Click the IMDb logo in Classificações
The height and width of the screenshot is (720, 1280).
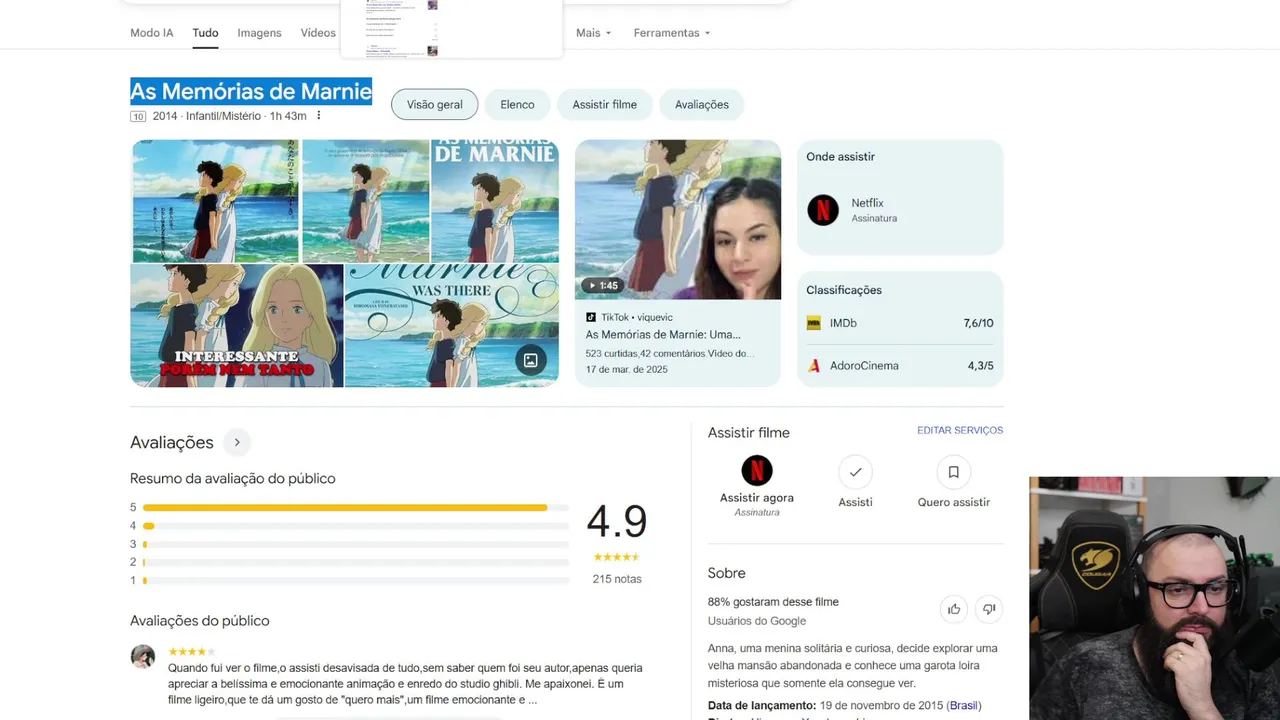[x=814, y=323]
